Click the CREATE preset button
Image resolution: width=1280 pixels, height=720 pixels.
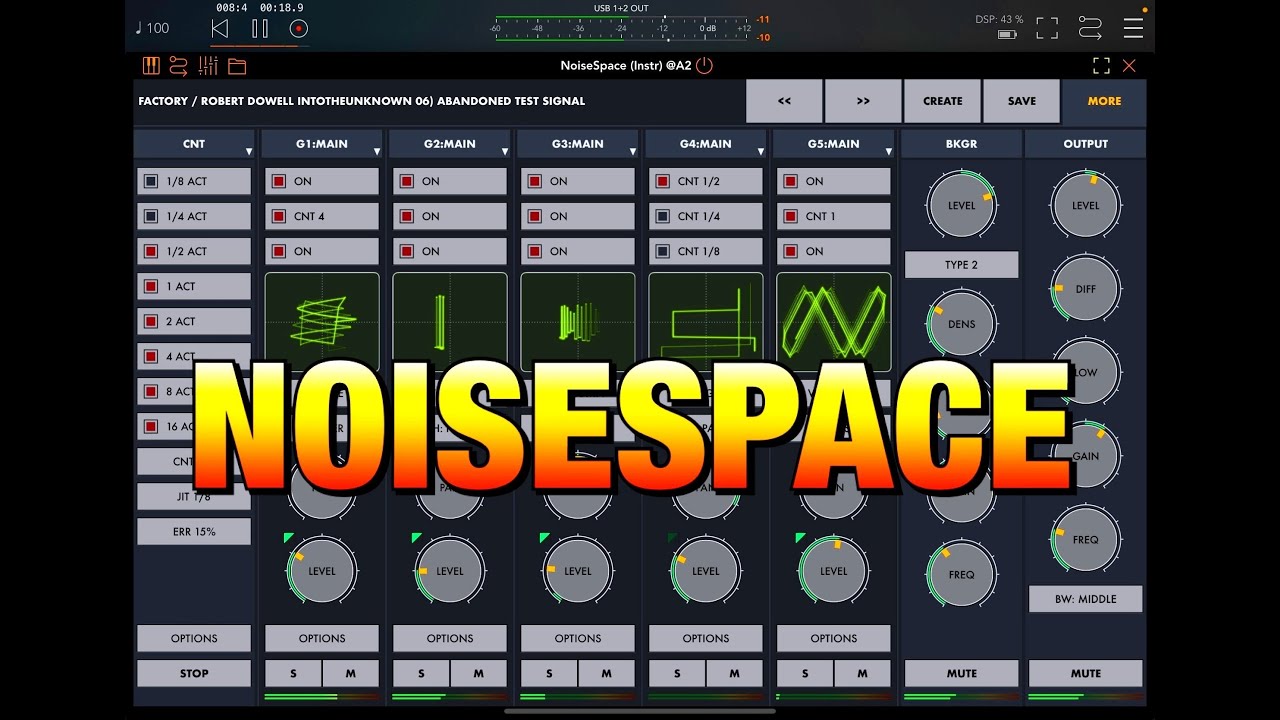click(943, 101)
